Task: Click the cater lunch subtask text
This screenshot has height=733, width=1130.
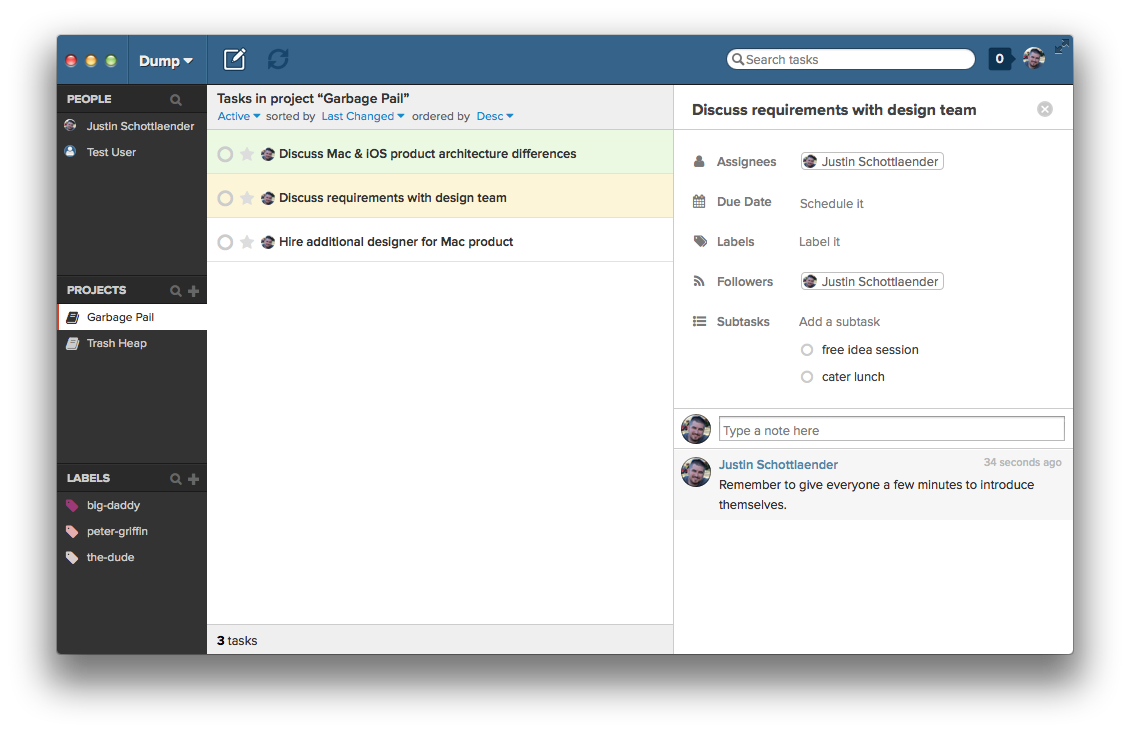Action: 853,377
